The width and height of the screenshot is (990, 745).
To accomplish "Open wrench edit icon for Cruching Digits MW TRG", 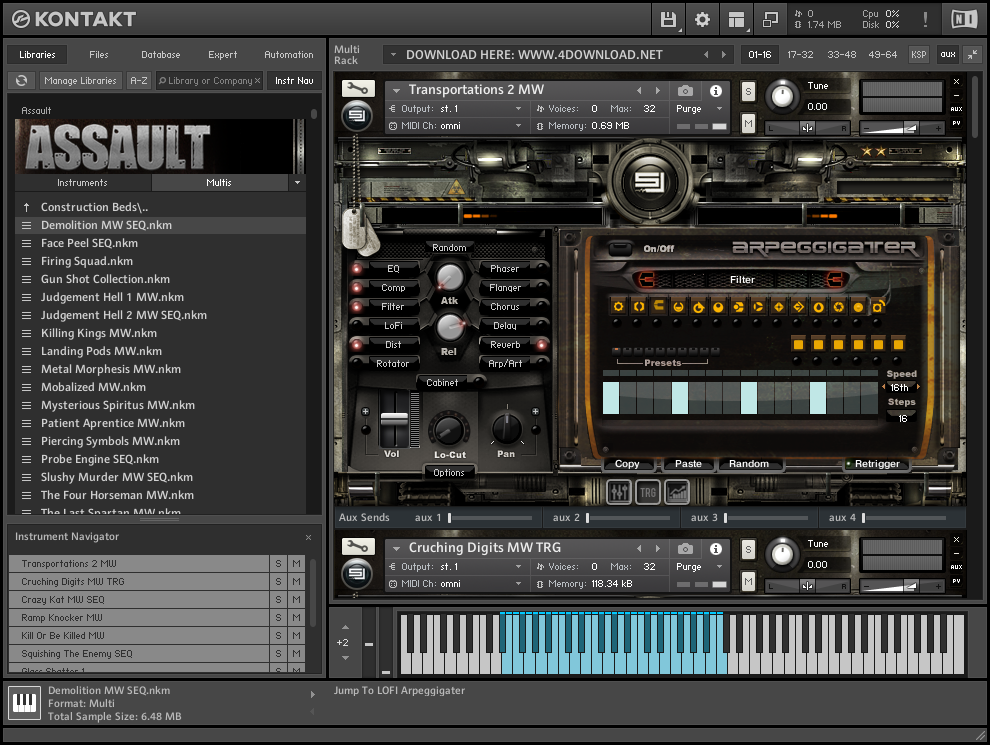I will click(x=358, y=547).
